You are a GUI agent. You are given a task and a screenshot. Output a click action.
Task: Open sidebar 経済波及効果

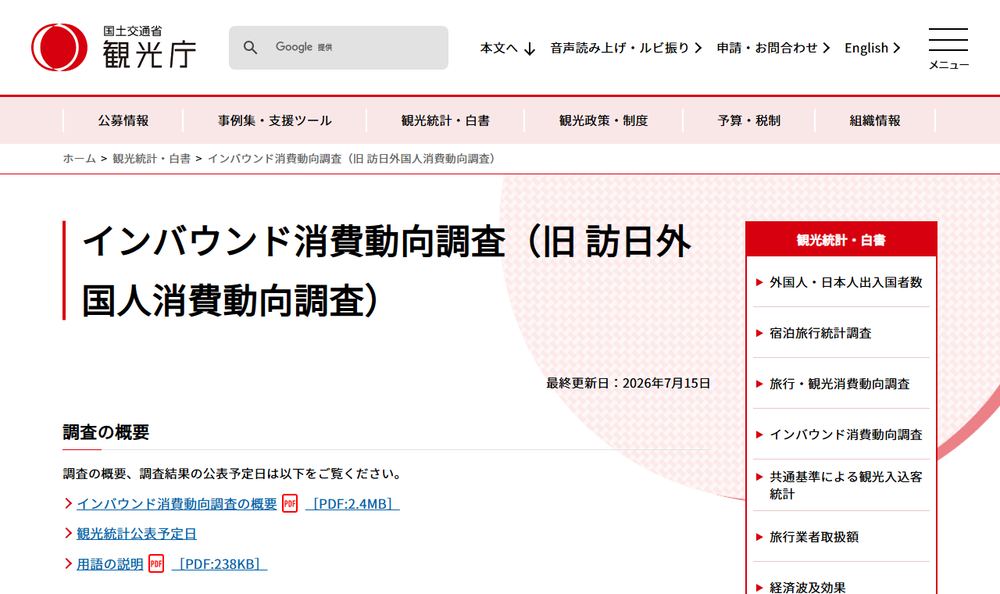coord(807,588)
